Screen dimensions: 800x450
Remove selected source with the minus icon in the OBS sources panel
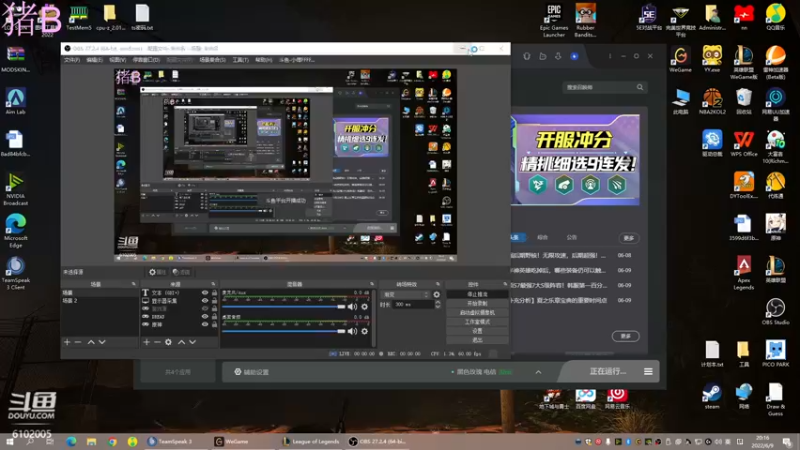click(157, 342)
